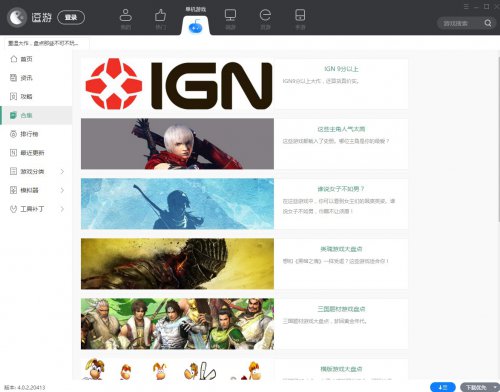The image size is (500, 392).
Task: Click the title beside the armored knight banner
Action: (341, 249)
